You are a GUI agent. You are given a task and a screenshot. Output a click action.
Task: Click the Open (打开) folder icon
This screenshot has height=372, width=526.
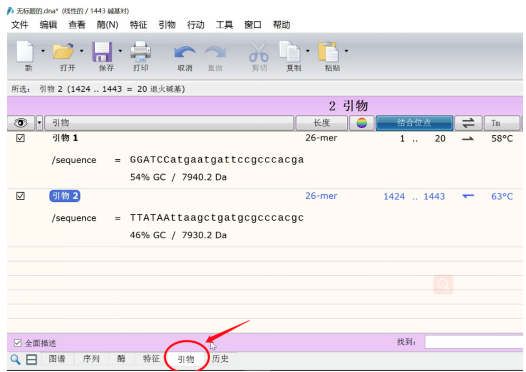(64, 51)
